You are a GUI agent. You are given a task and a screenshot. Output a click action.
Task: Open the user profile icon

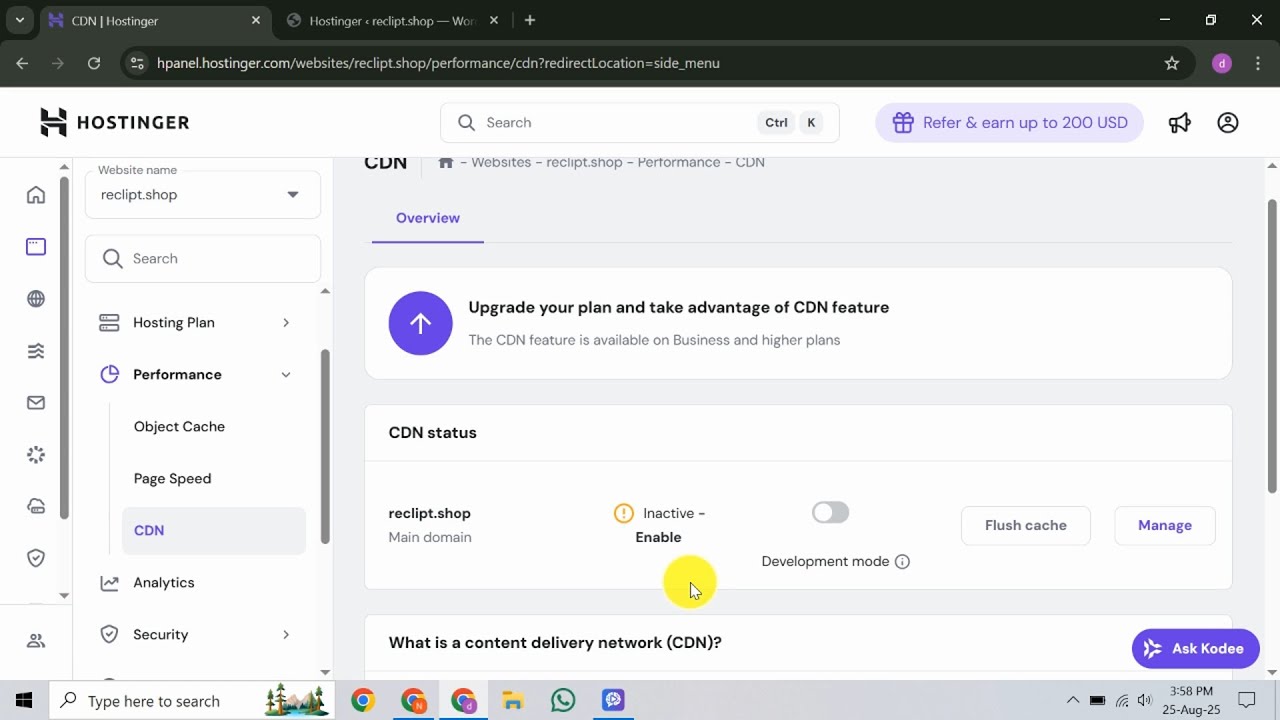[1228, 122]
